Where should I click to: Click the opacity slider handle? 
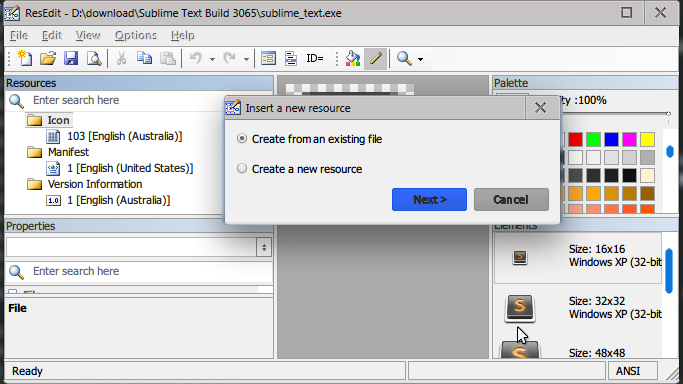pos(668,114)
